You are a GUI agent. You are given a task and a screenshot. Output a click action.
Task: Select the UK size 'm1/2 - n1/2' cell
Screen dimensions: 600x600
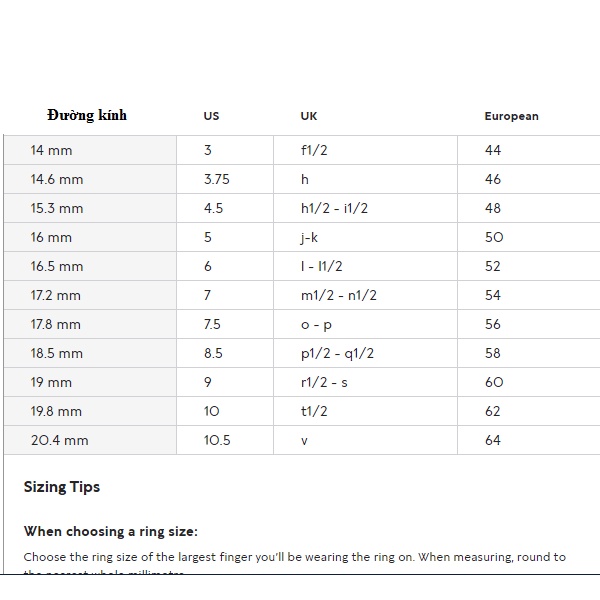(338, 295)
